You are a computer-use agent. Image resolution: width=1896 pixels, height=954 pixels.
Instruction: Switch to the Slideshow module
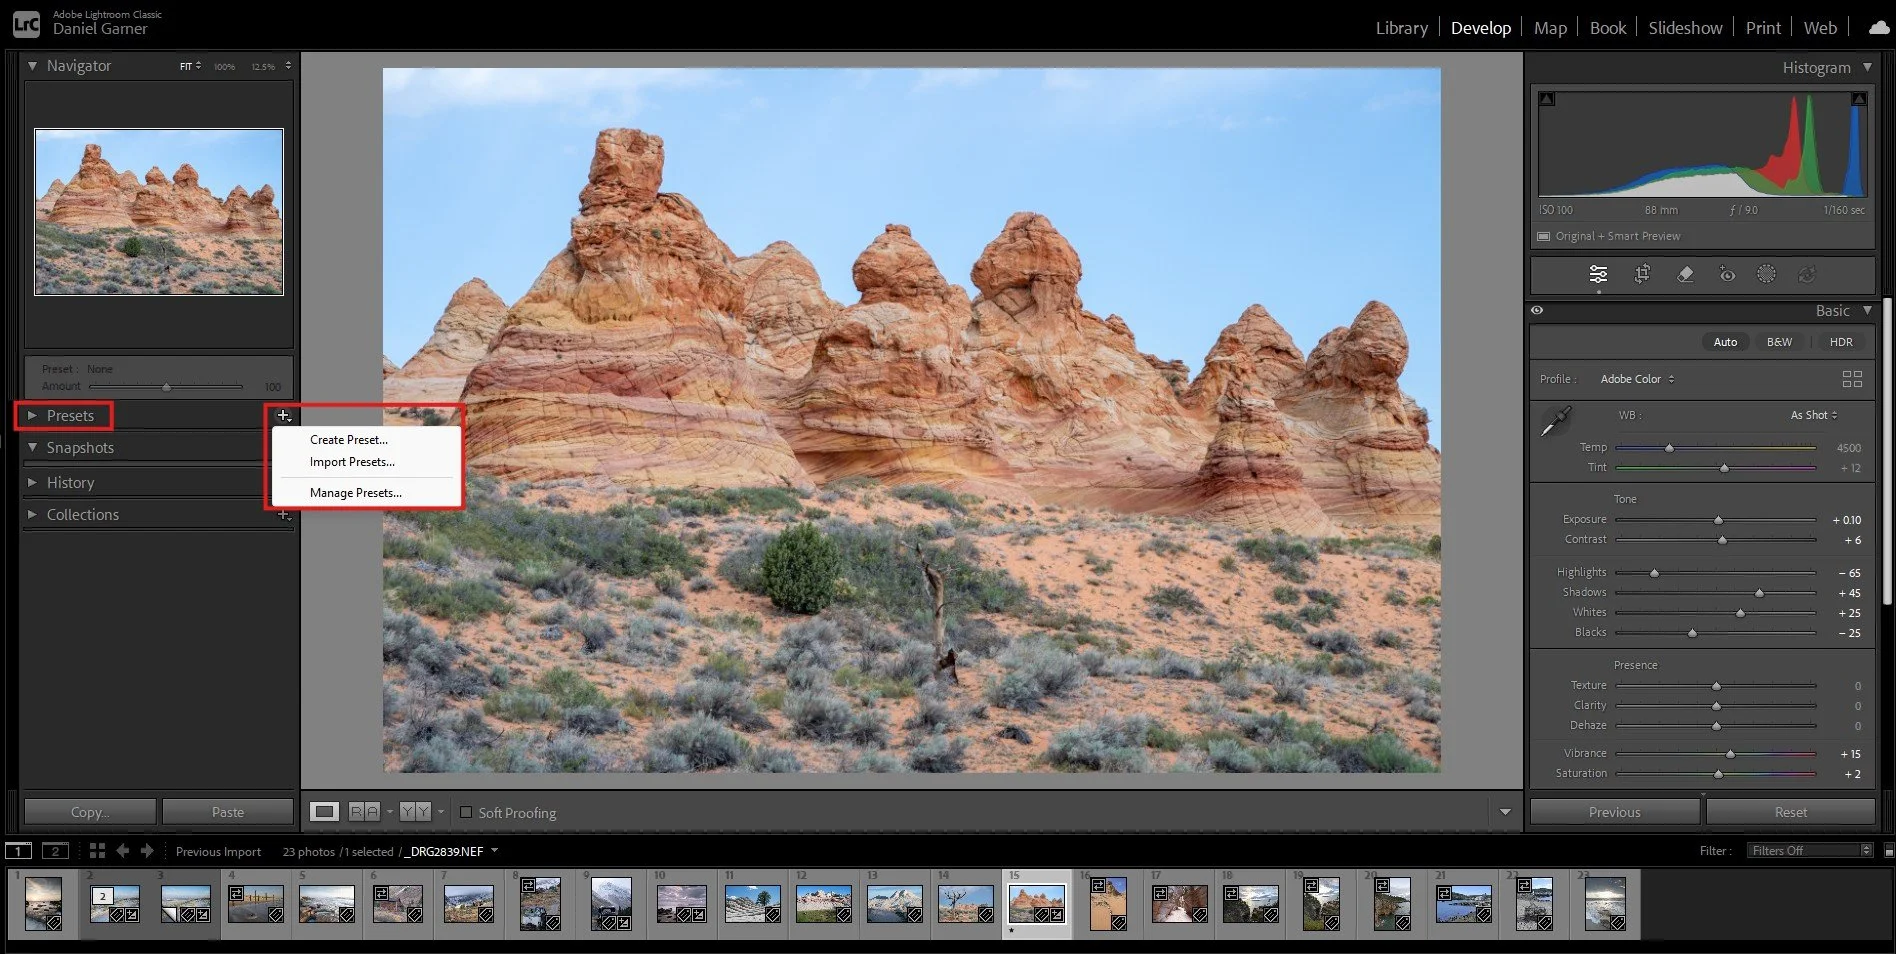(1685, 28)
